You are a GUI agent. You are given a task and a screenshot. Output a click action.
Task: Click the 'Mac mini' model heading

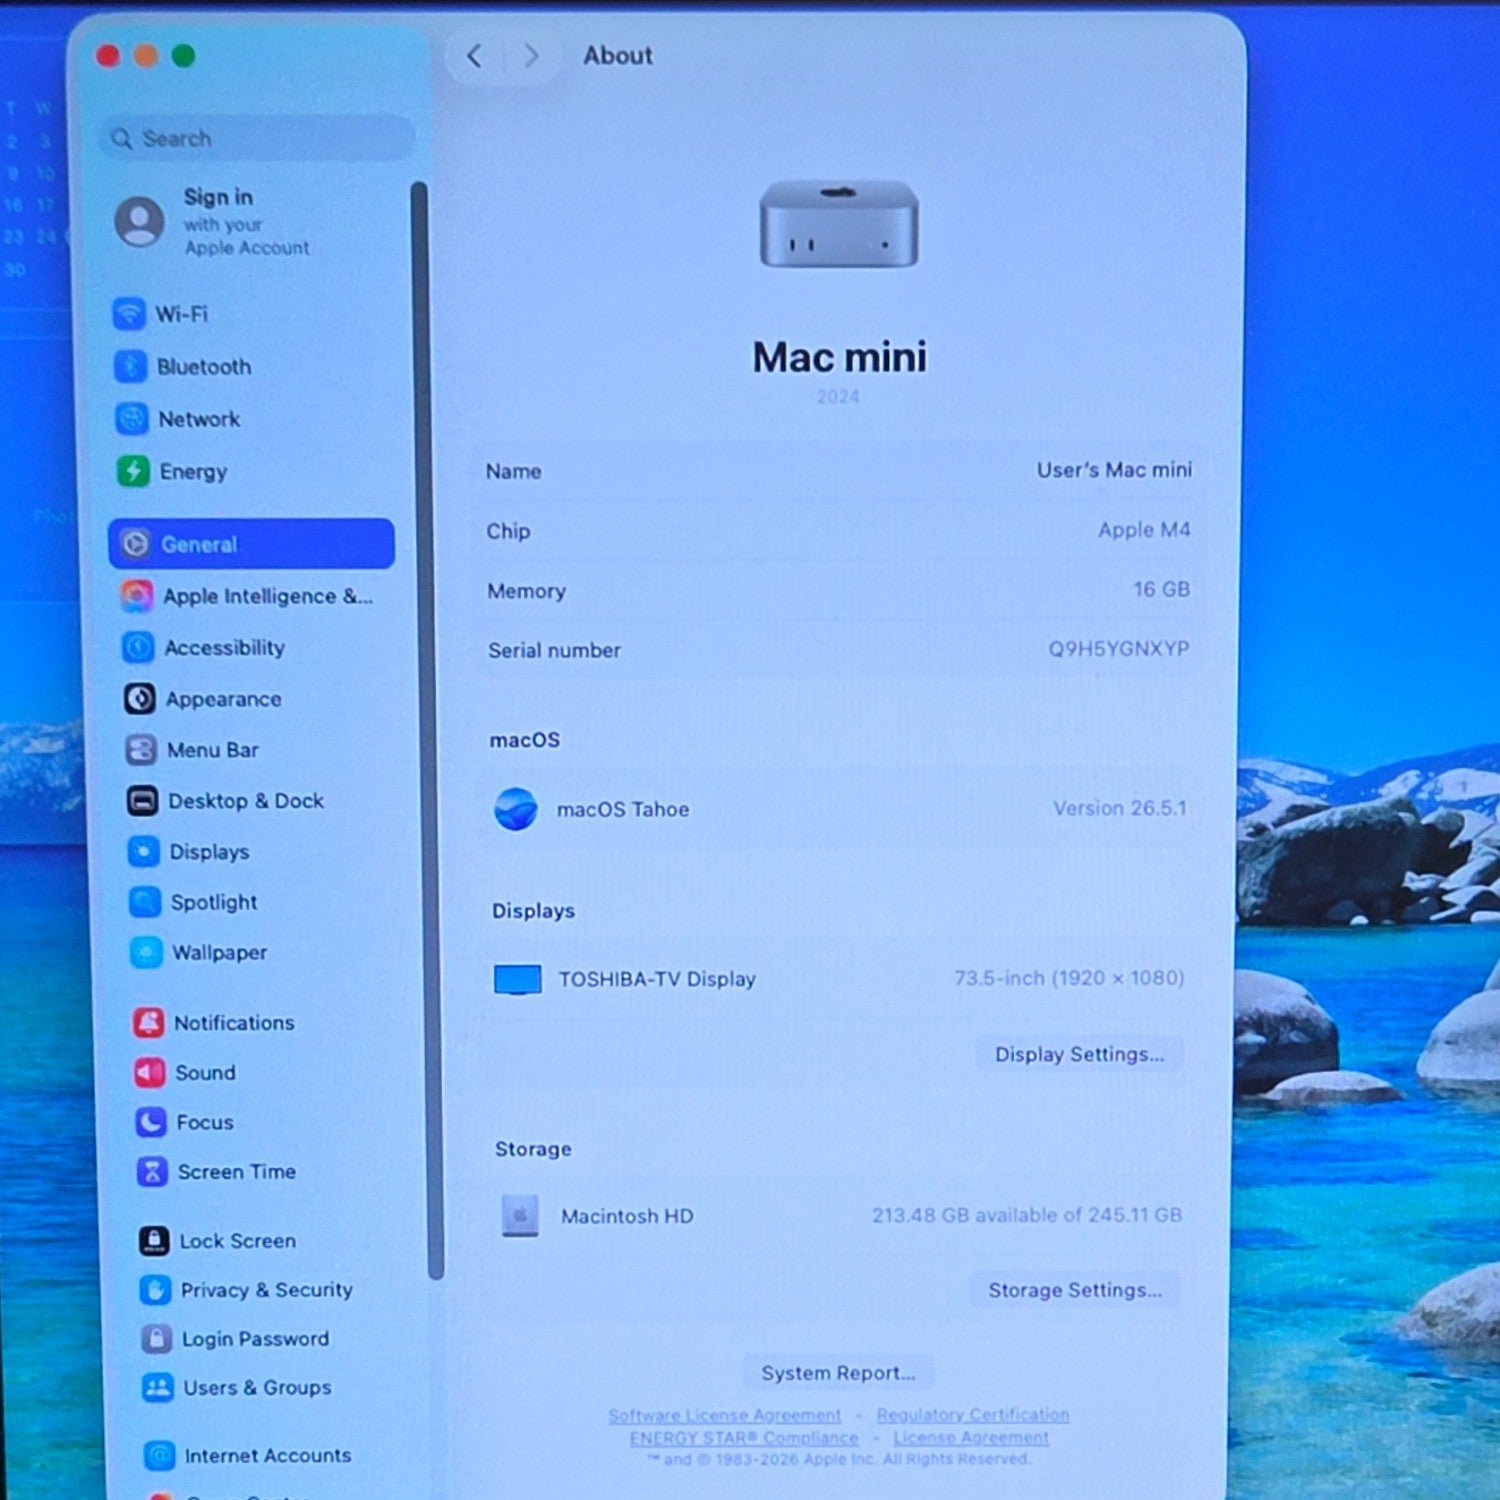tap(840, 357)
